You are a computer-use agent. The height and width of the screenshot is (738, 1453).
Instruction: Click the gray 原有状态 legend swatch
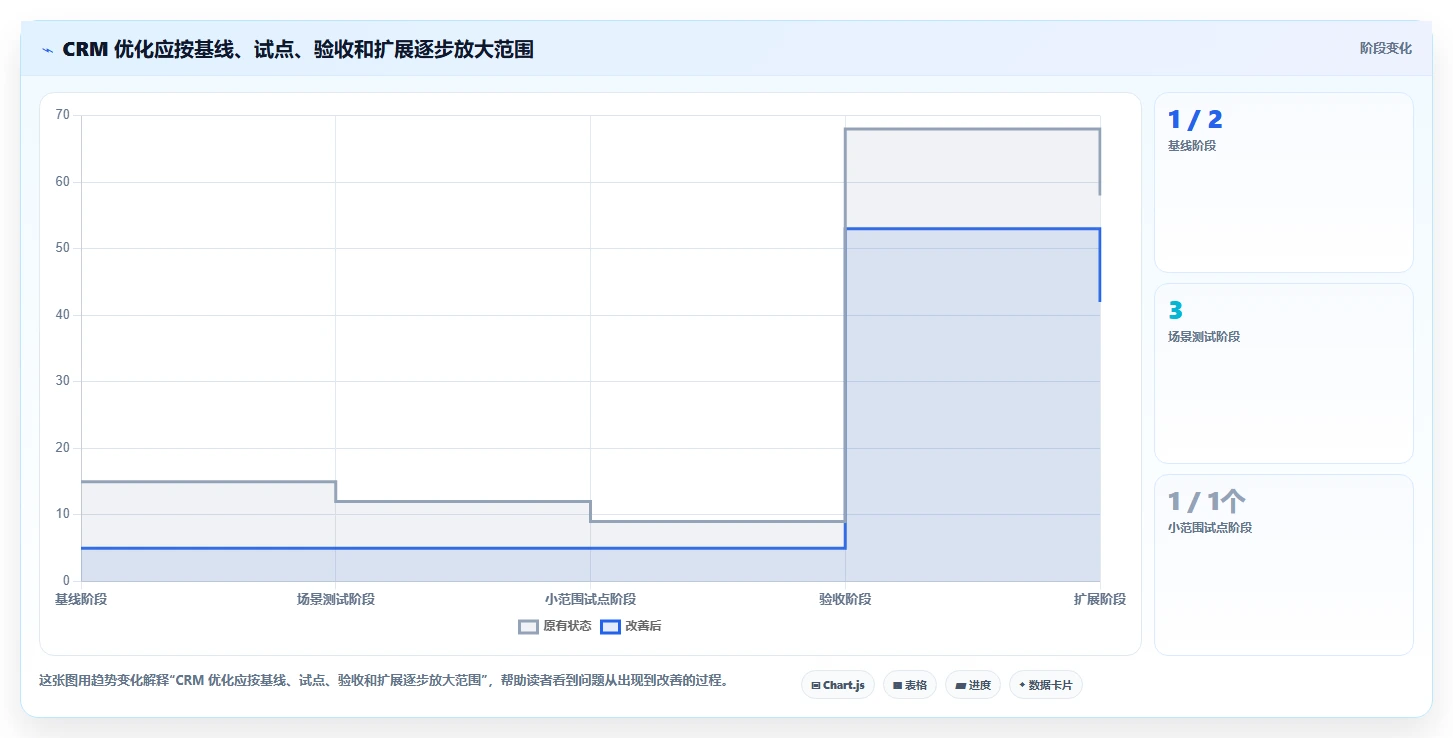pos(529,627)
